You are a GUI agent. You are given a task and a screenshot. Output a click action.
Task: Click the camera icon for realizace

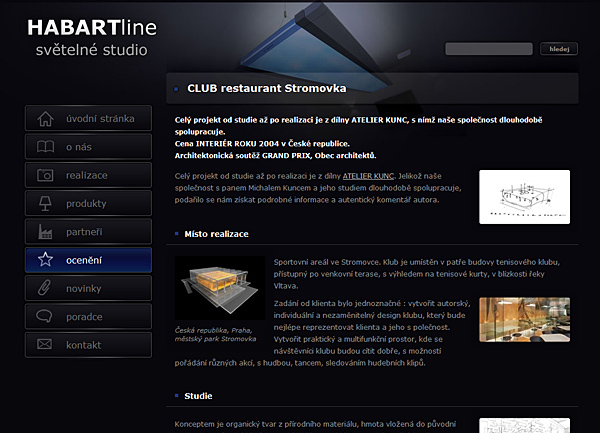click(x=45, y=175)
